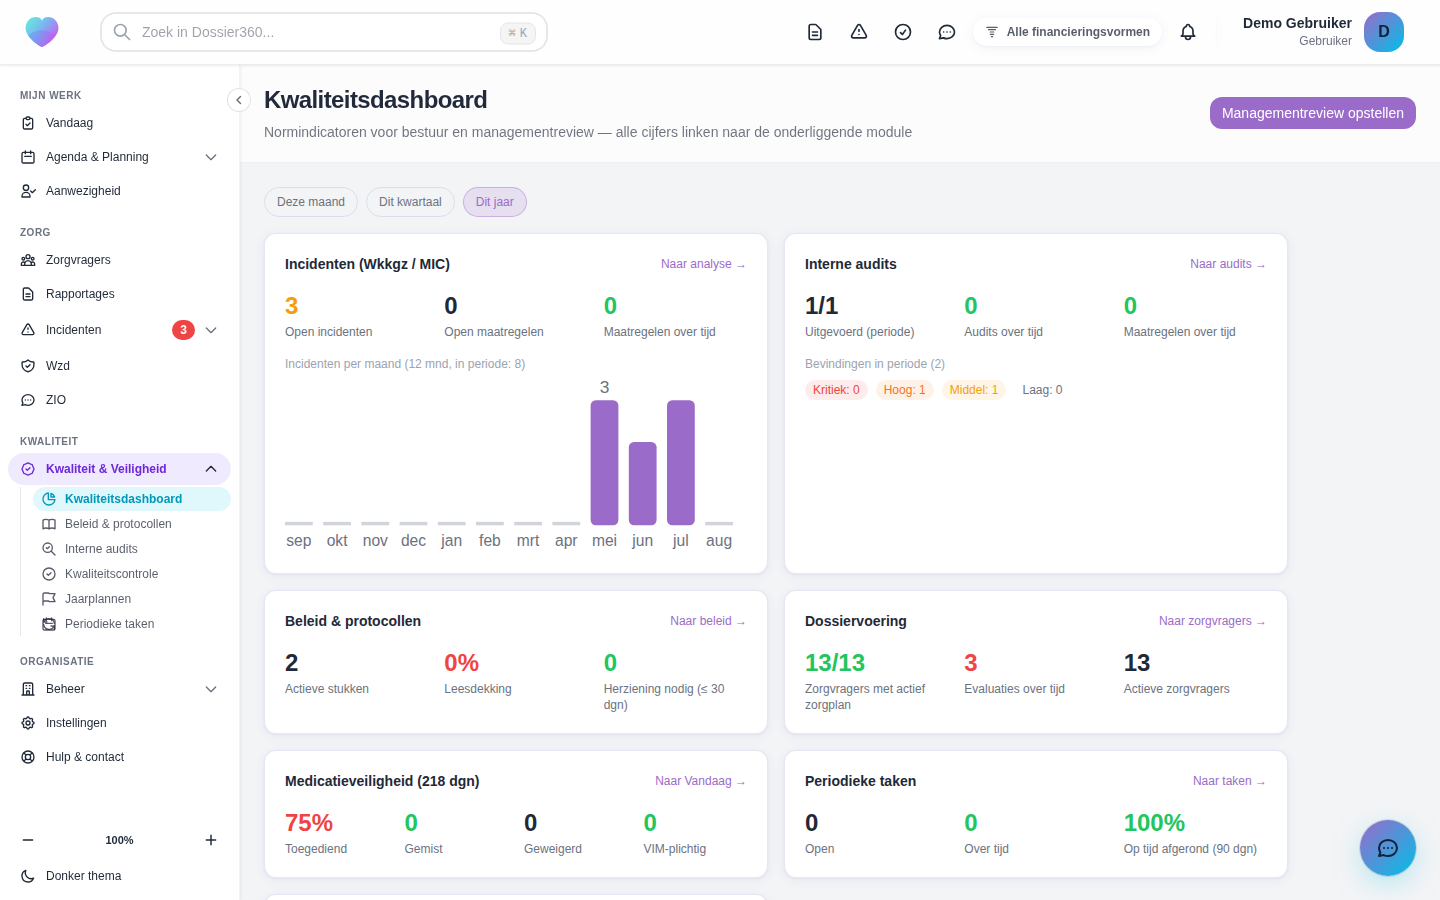Click the Vandaag clipboard icon

tap(28, 123)
